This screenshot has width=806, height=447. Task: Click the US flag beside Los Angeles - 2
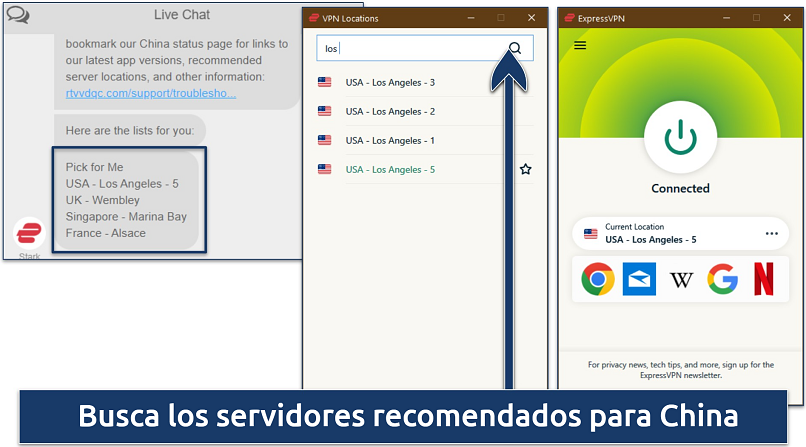coord(324,111)
